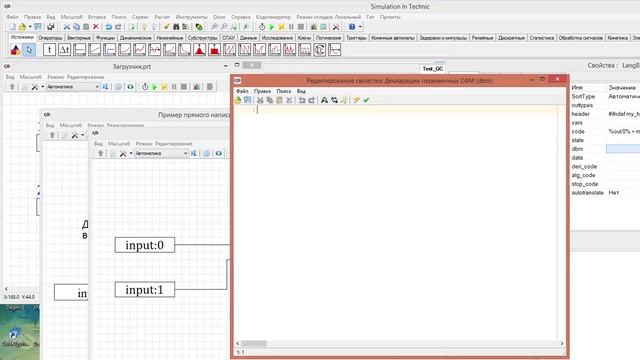Open new-file dropdown arrow in main toolbar
The height and width of the screenshot is (360, 640).
tap(30, 27)
